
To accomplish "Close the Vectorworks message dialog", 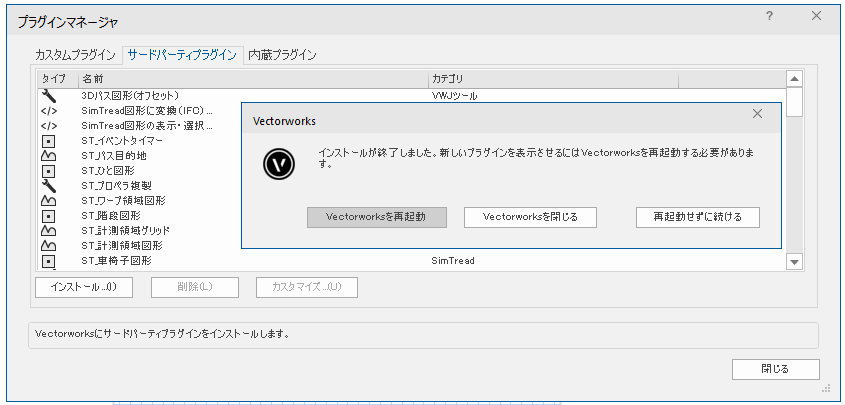I will [x=757, y=114].
